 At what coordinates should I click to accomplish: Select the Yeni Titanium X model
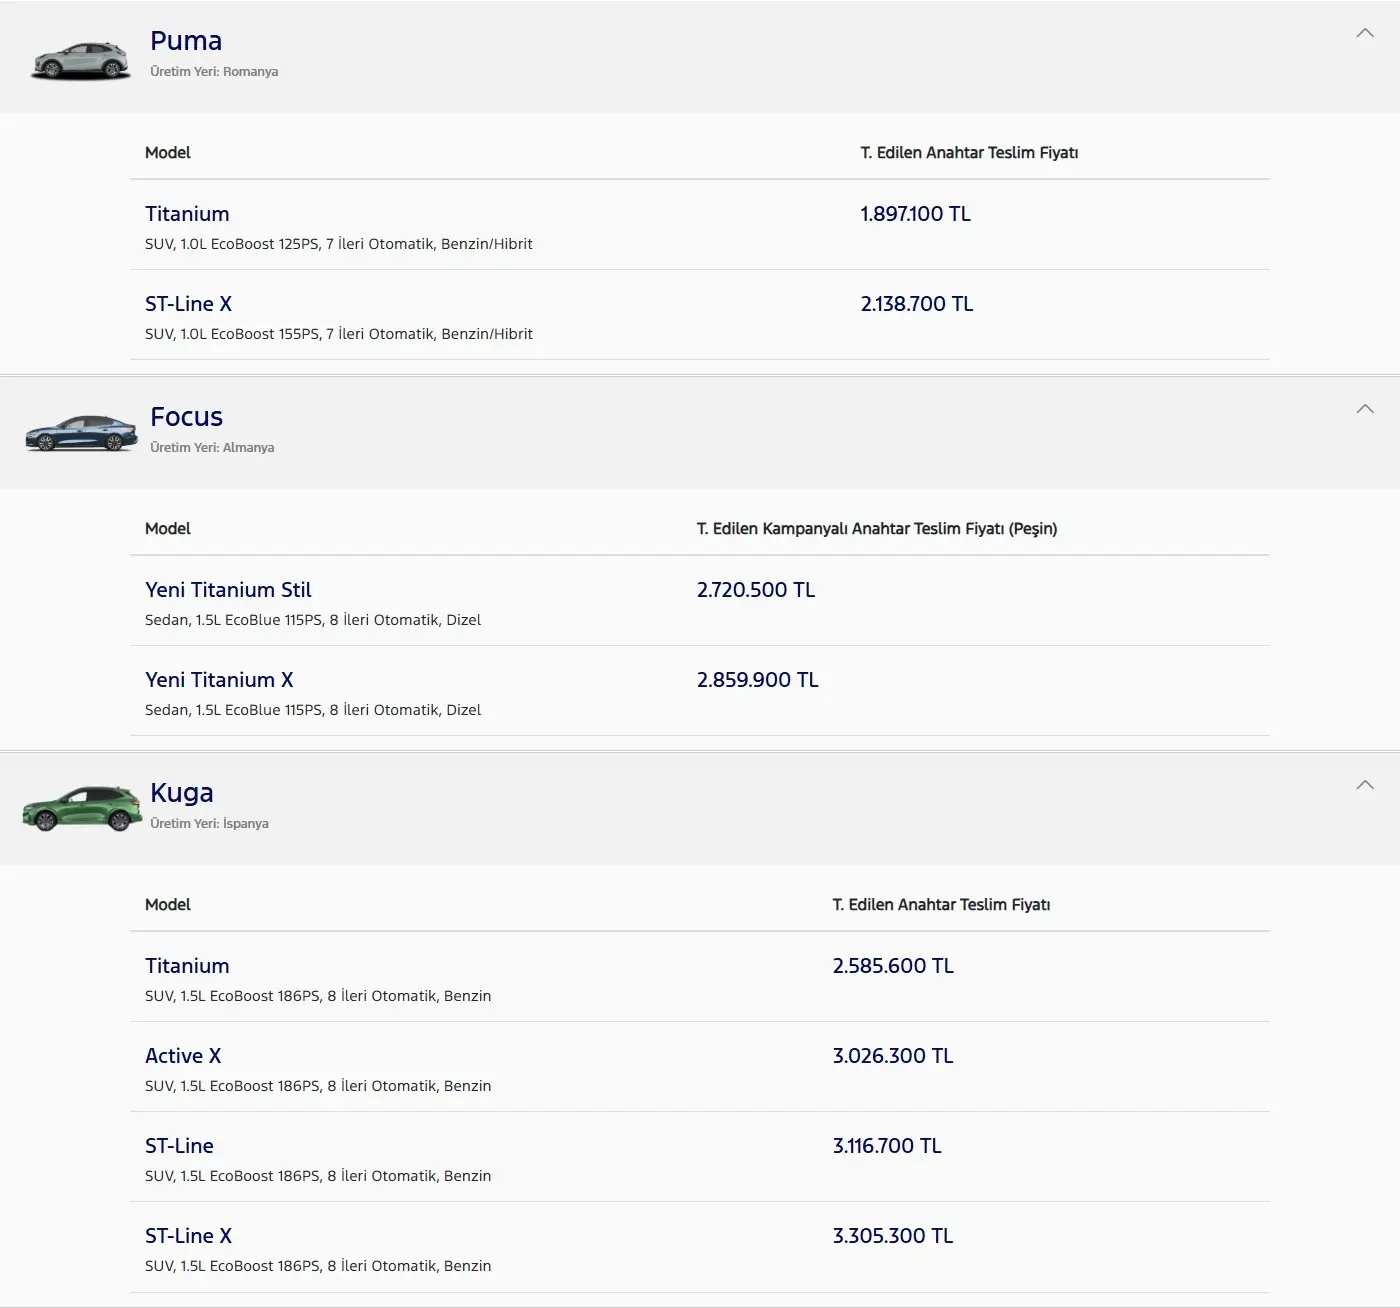(x=219, y=680)
